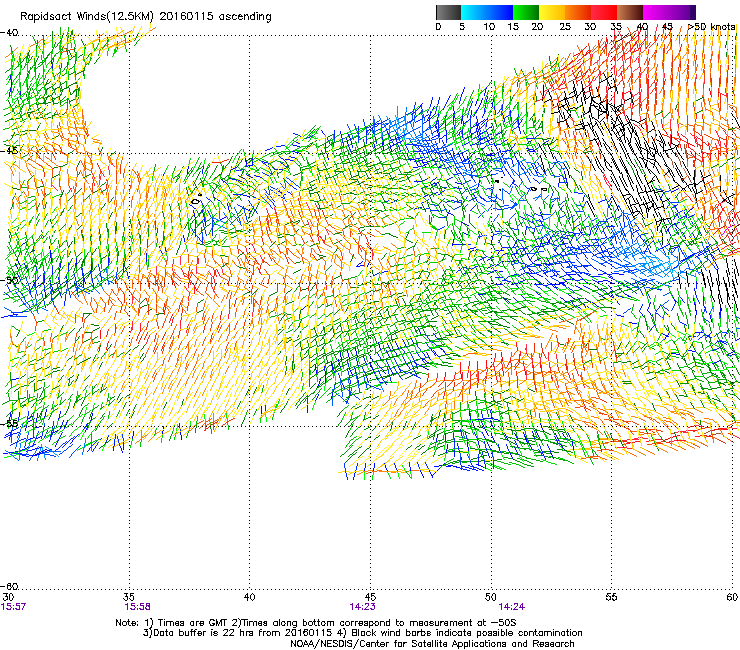The width and height of the screenshot is (740, 650).
Task: Click the '10' value on the color legend
Action: [489, 27]
